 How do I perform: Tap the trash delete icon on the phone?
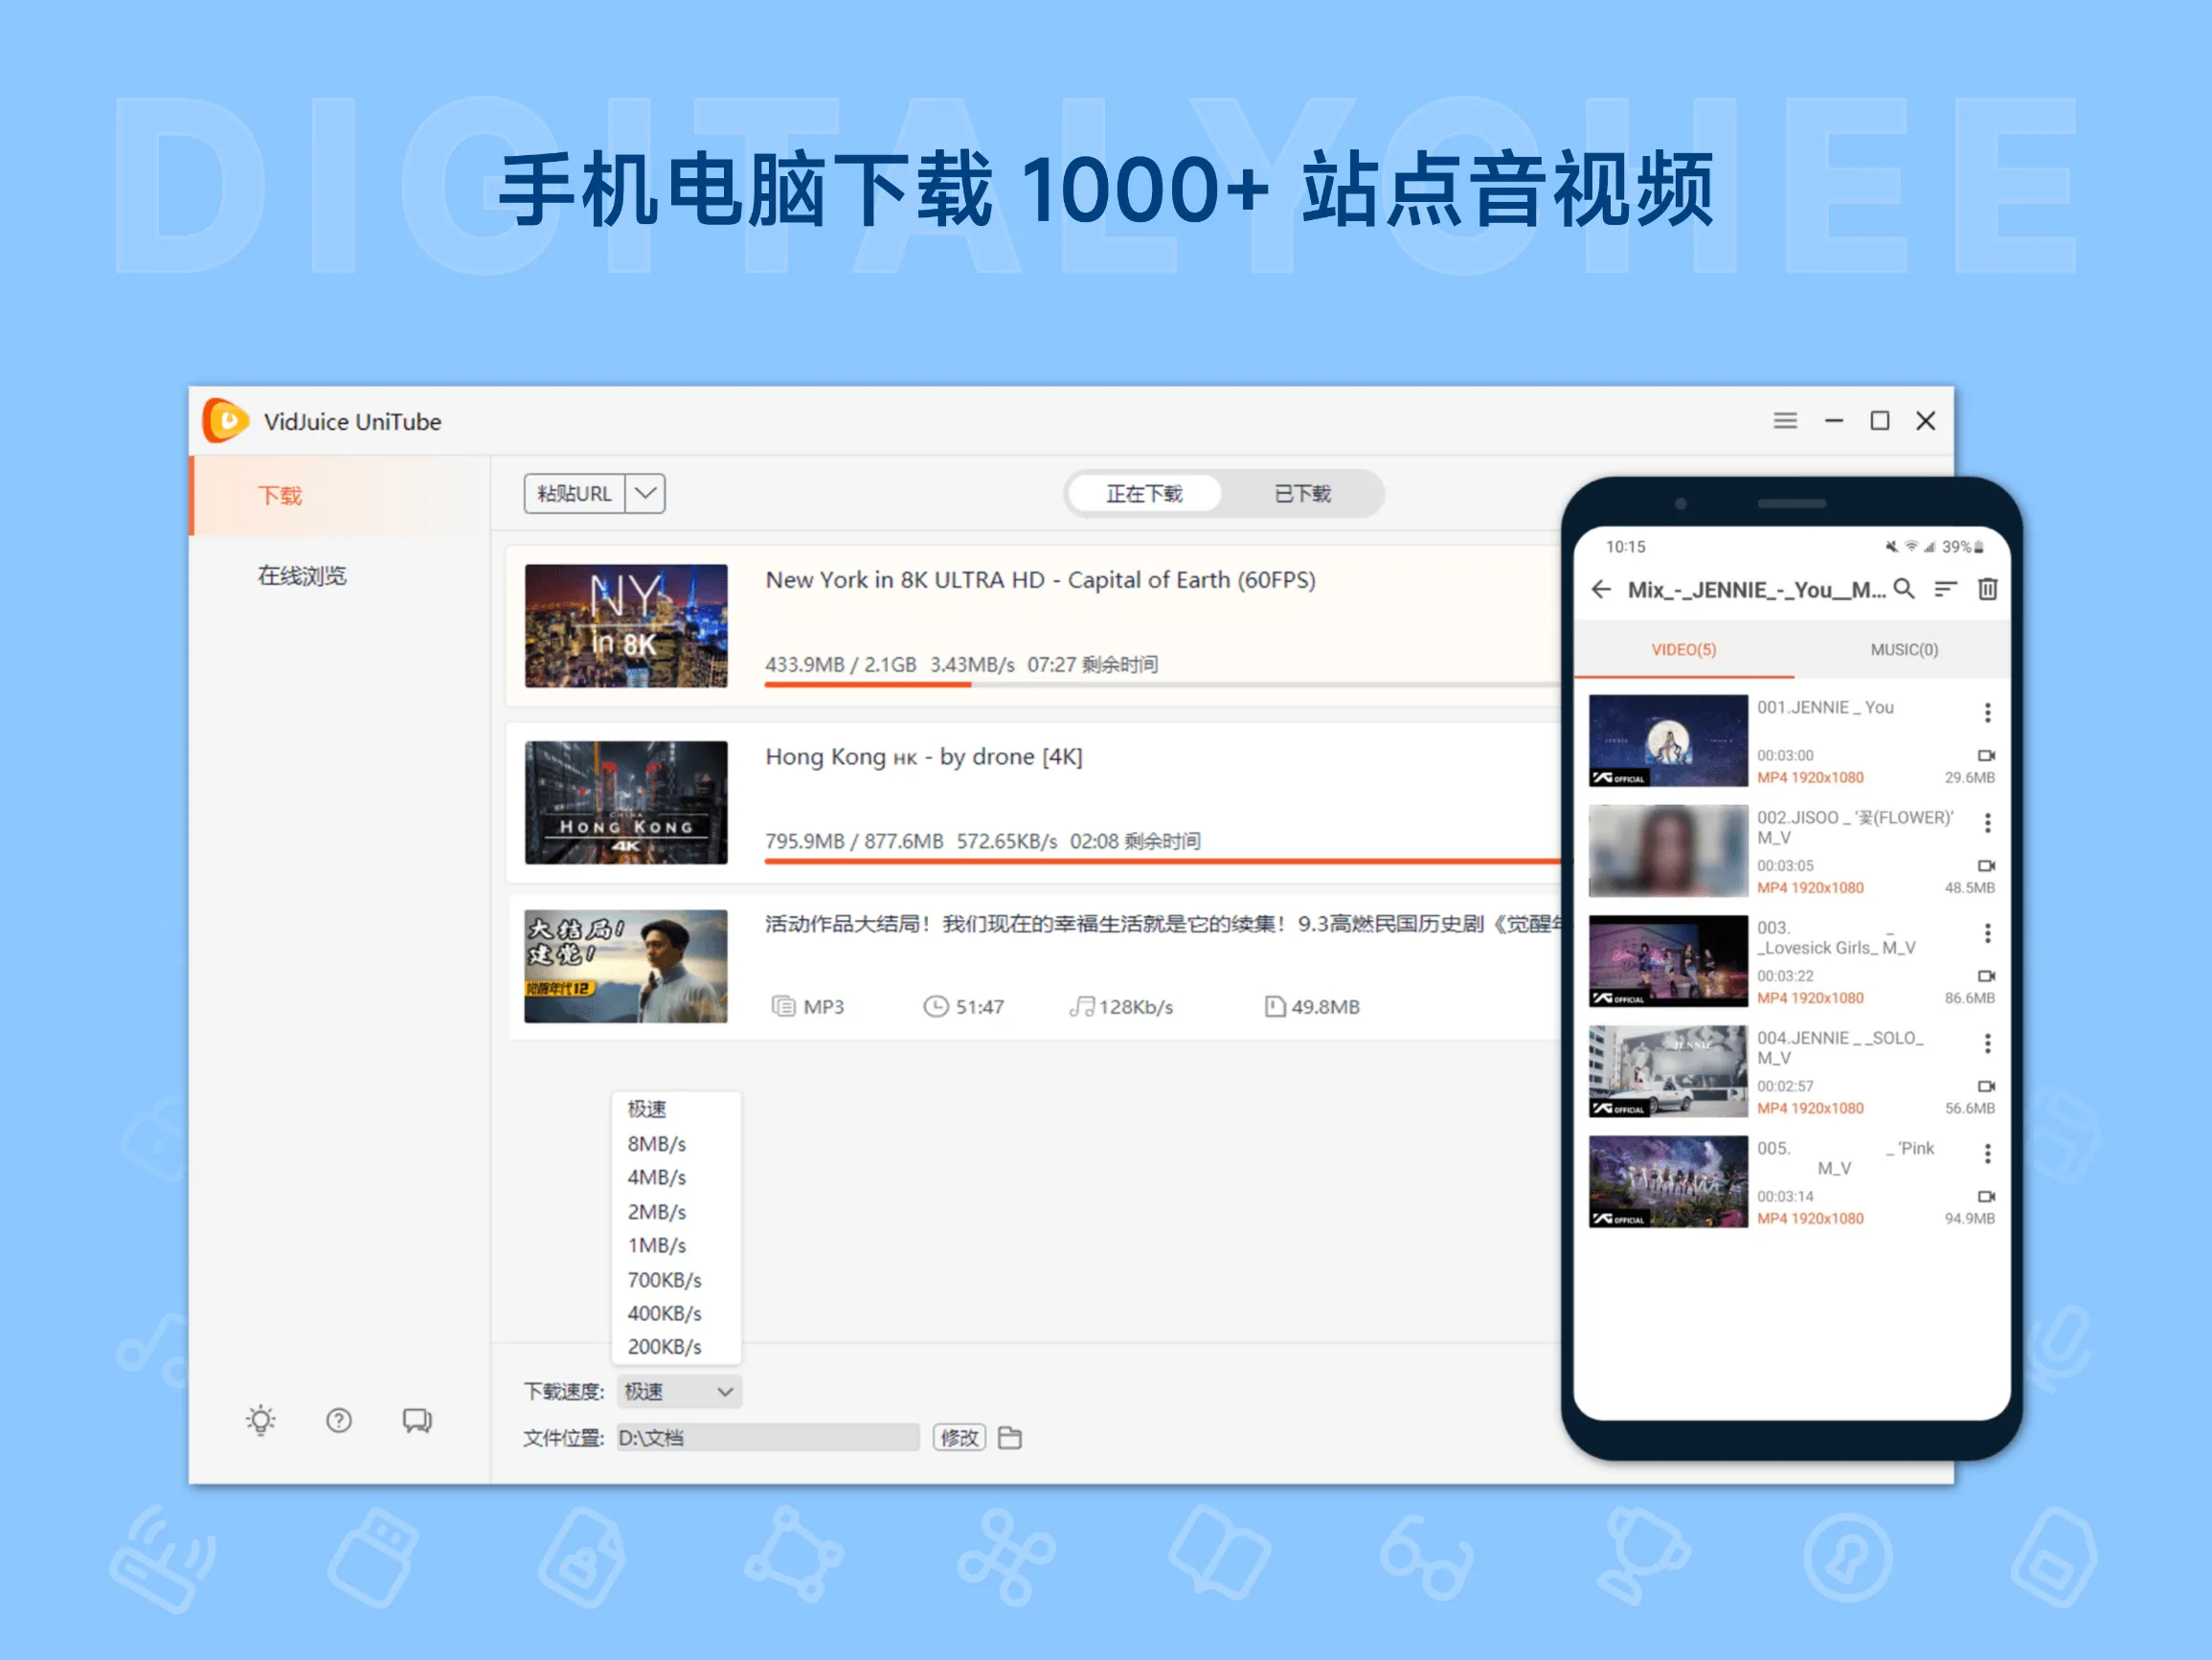[1988, 590]
